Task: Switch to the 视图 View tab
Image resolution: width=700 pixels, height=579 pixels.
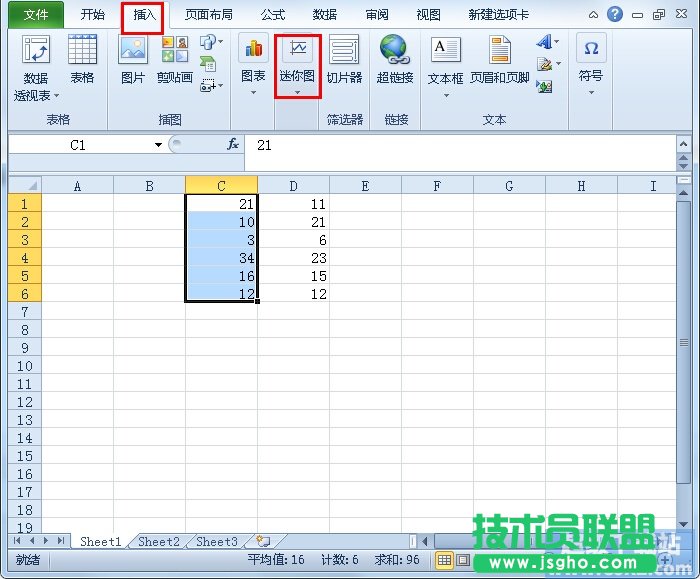Action: pos(429,15)
